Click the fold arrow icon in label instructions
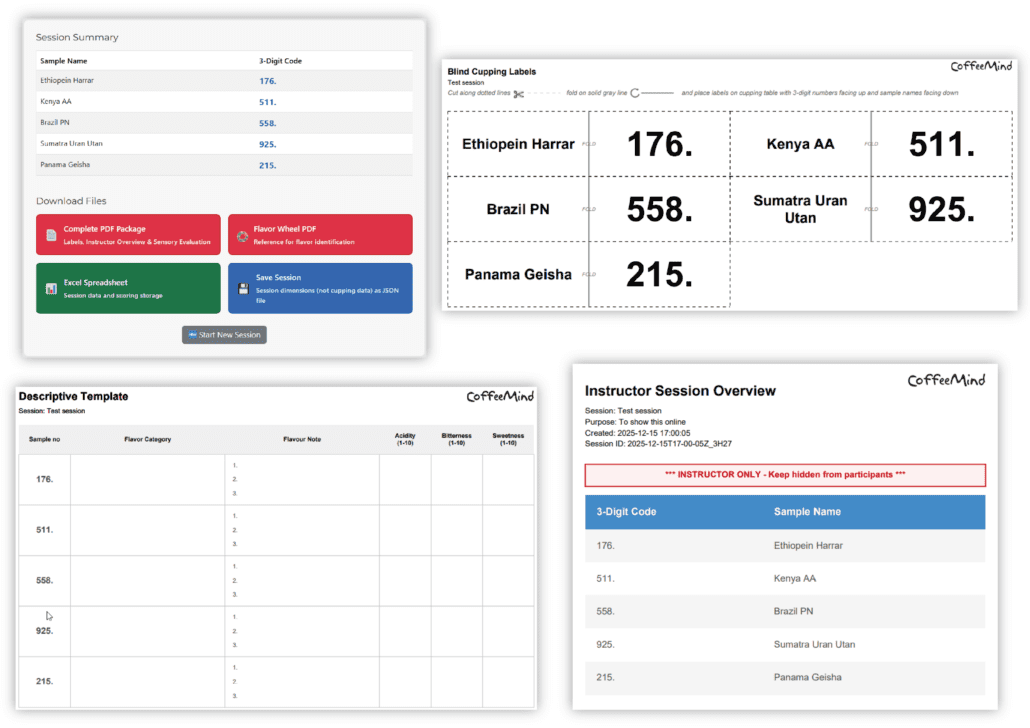 coord(635,92)
